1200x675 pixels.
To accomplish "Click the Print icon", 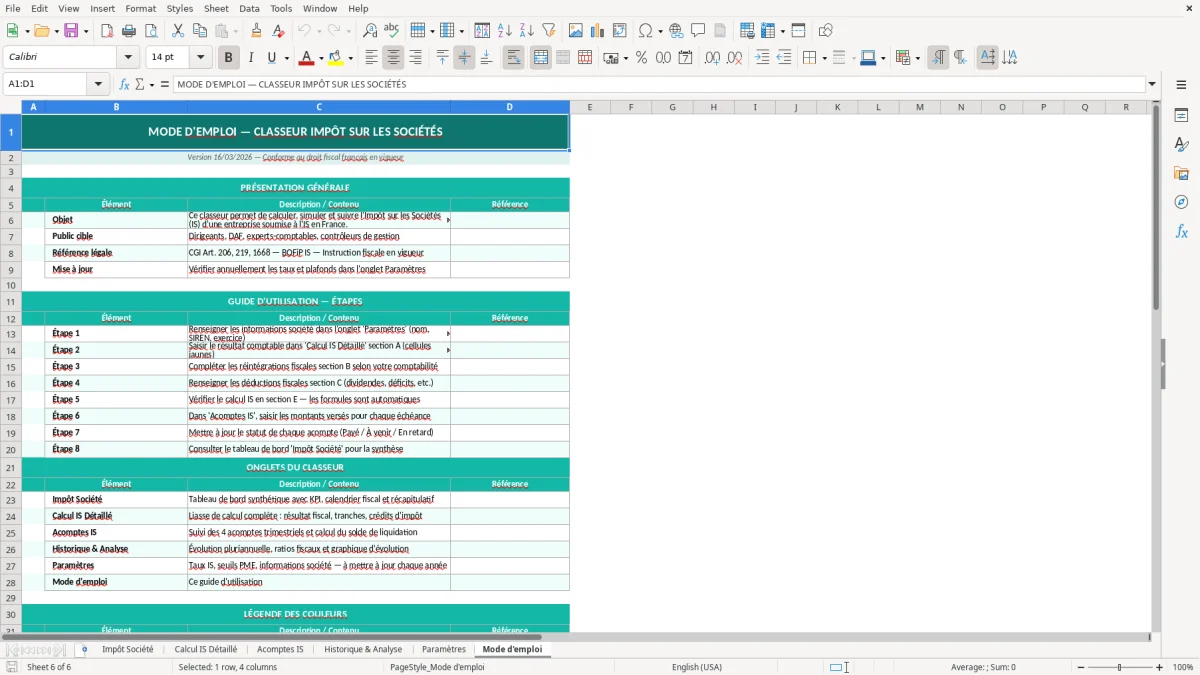I will (x=129, y=31).
